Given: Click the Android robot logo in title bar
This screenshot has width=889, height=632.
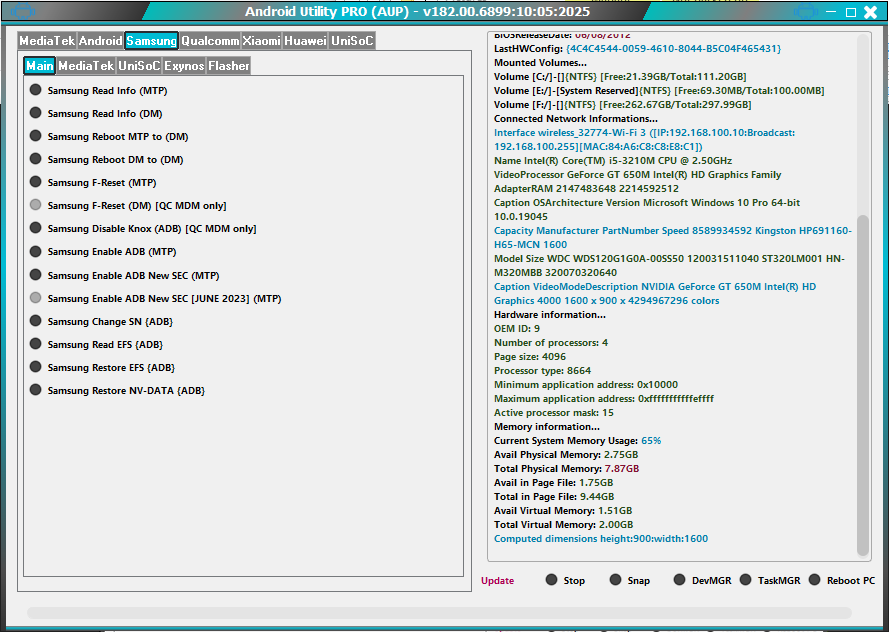Looking at the screenshot, I should click(23, 11).
